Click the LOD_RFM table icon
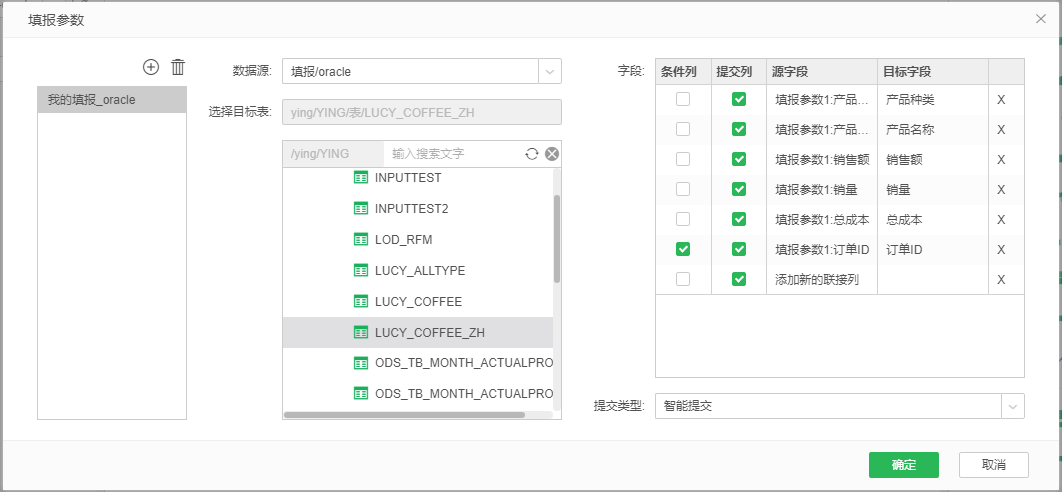The image size is (1062, 492). click(362, 239)
